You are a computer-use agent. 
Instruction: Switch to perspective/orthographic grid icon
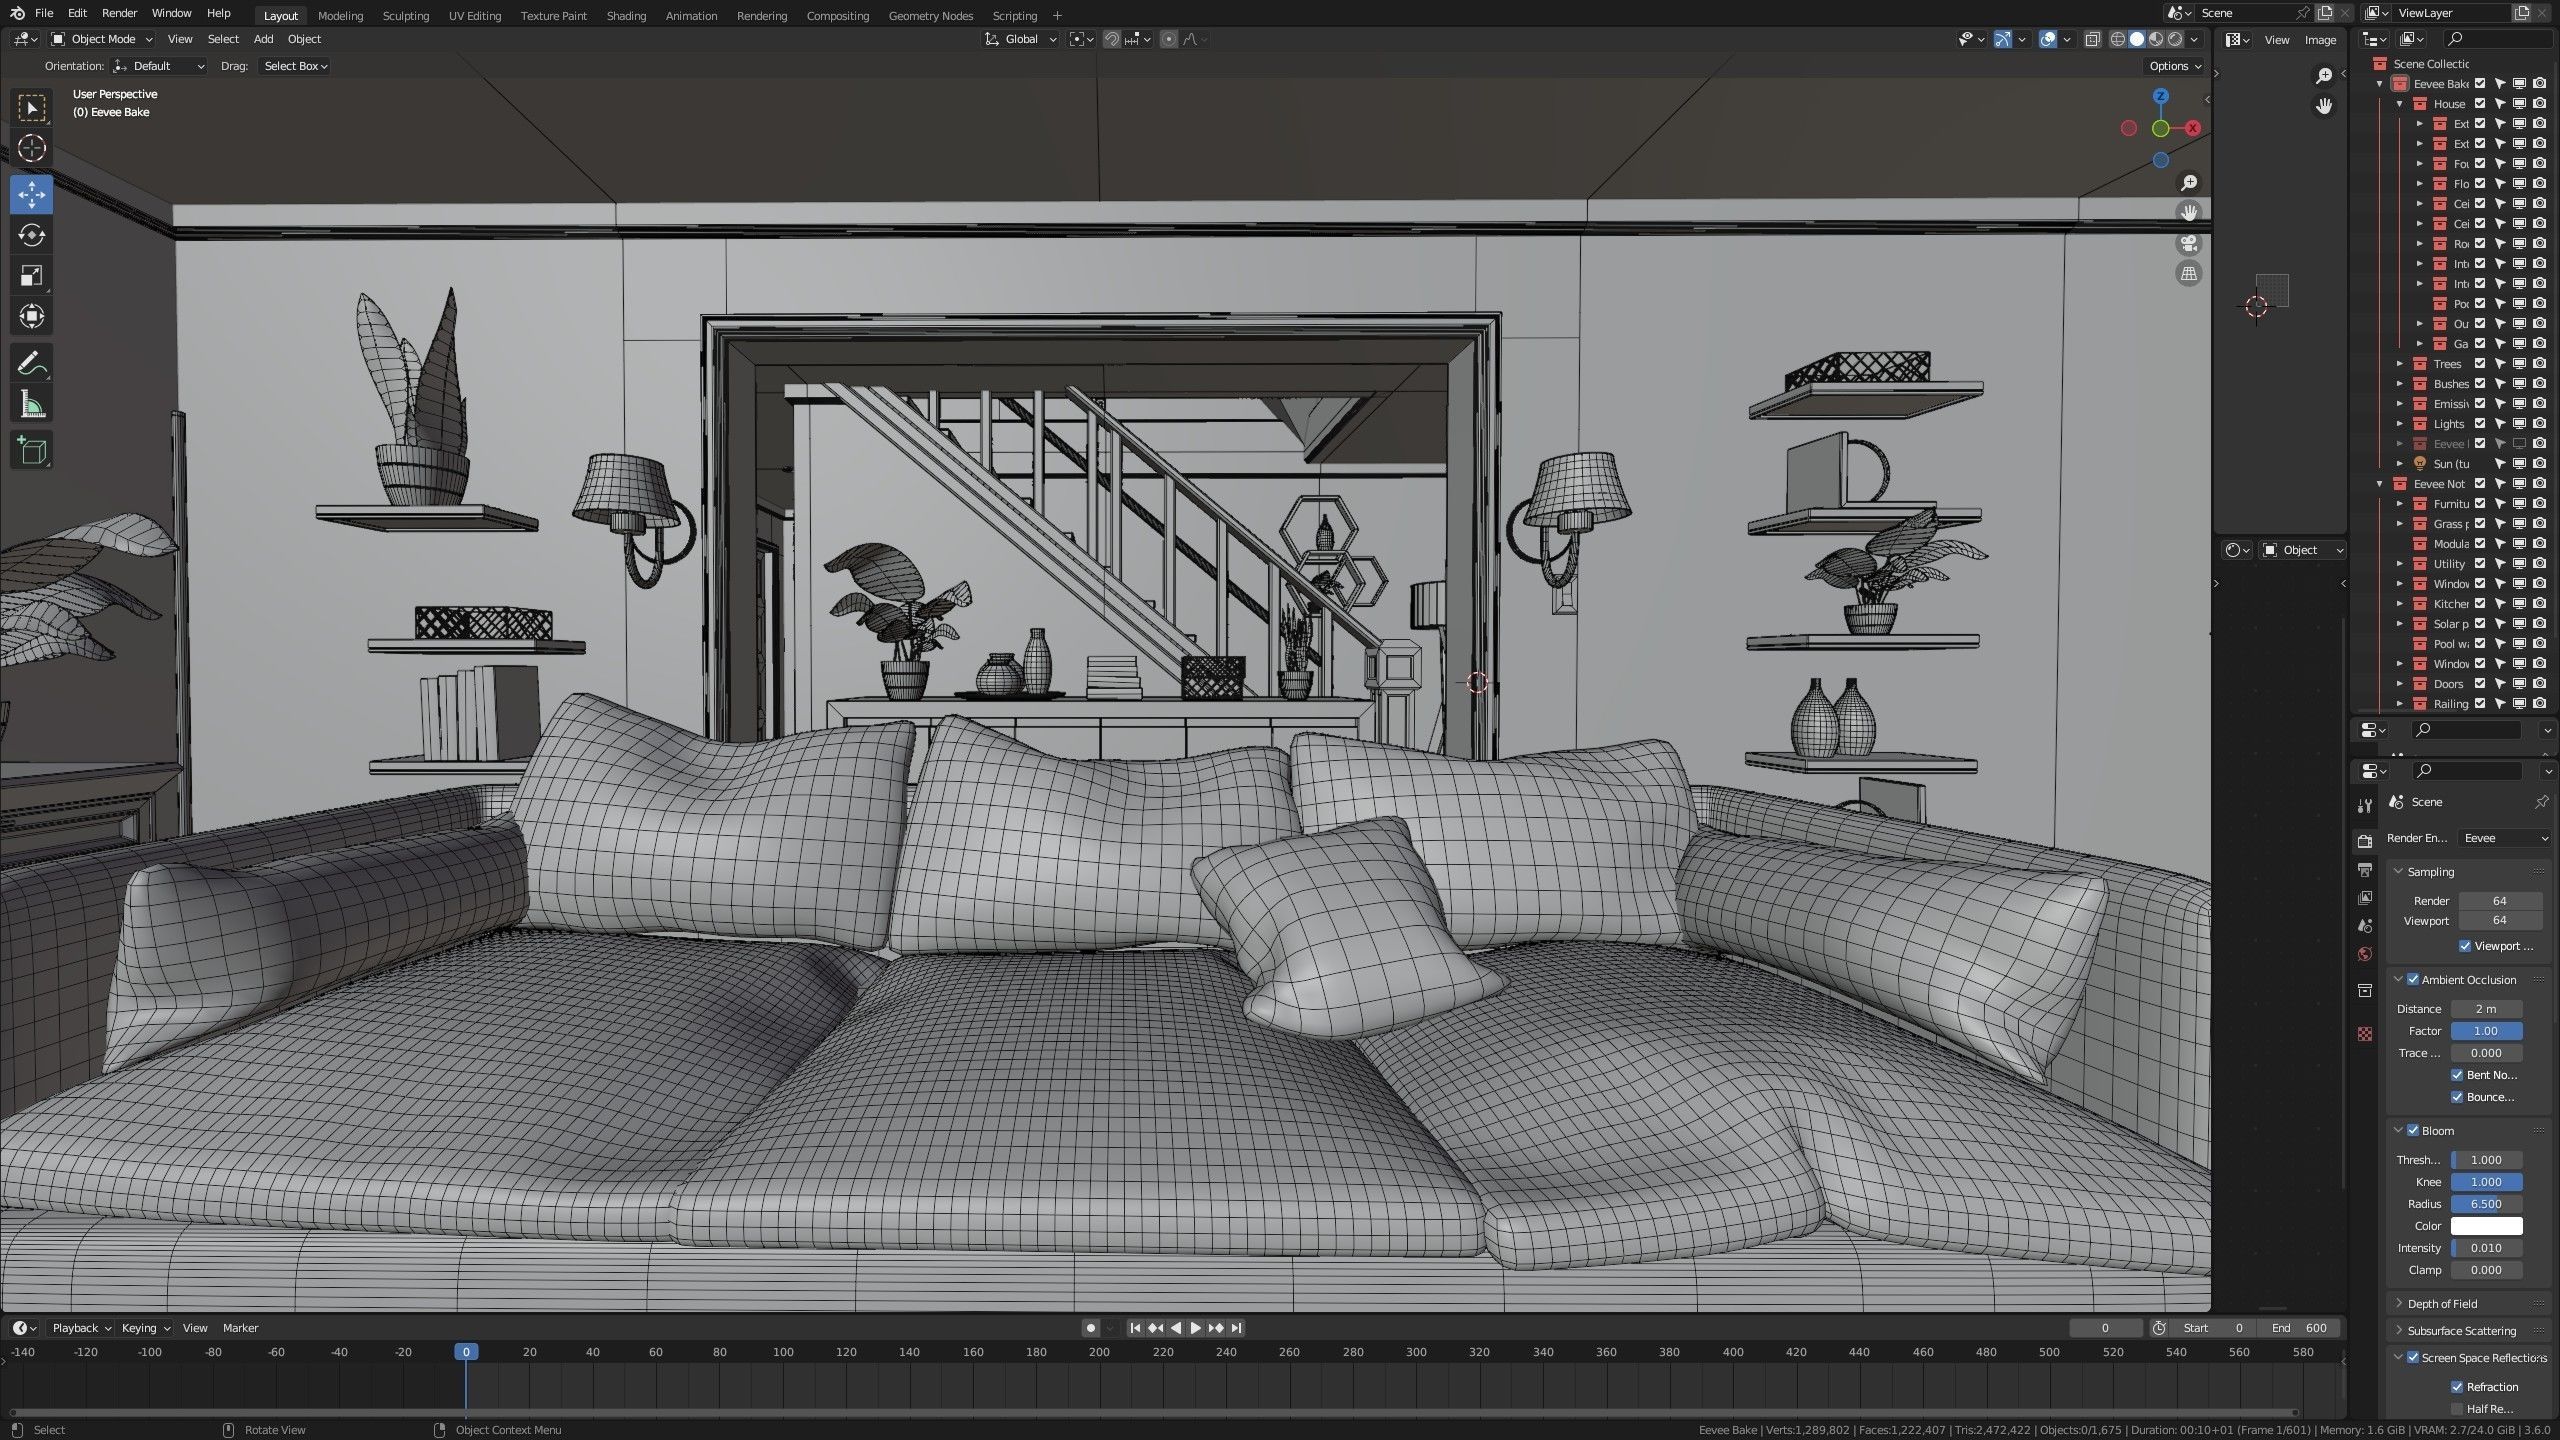[2189, 274]
